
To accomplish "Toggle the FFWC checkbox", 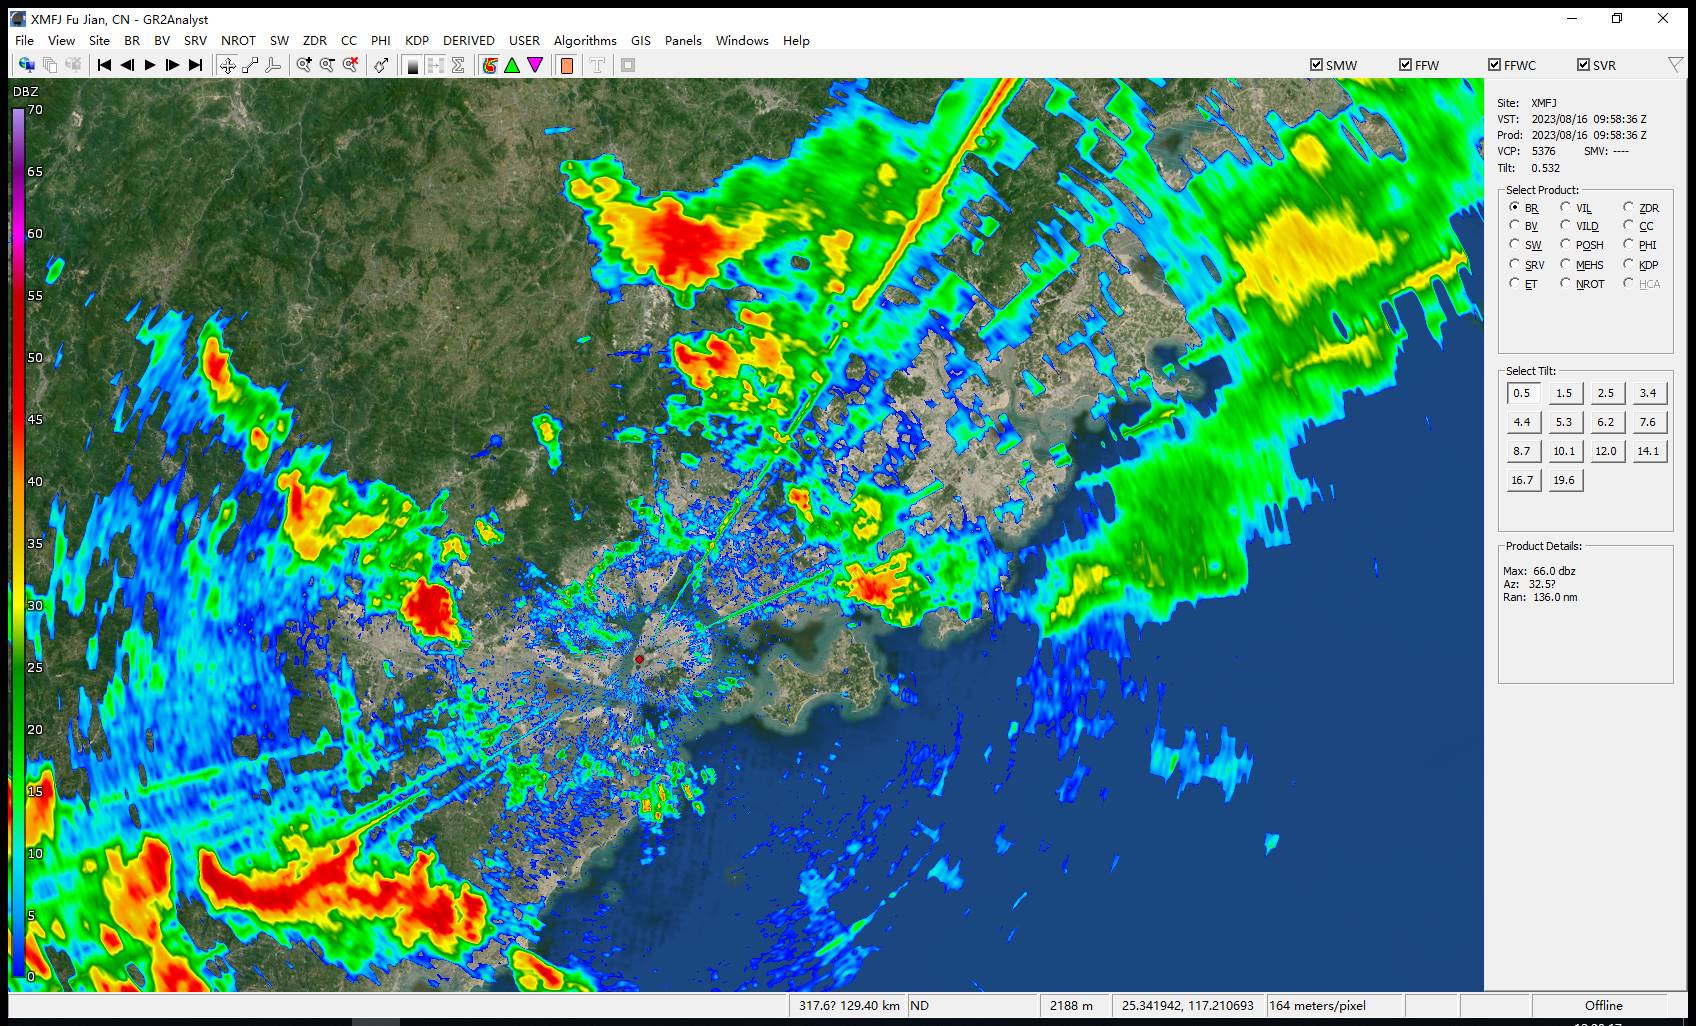I will click(x=1494, y=65).
